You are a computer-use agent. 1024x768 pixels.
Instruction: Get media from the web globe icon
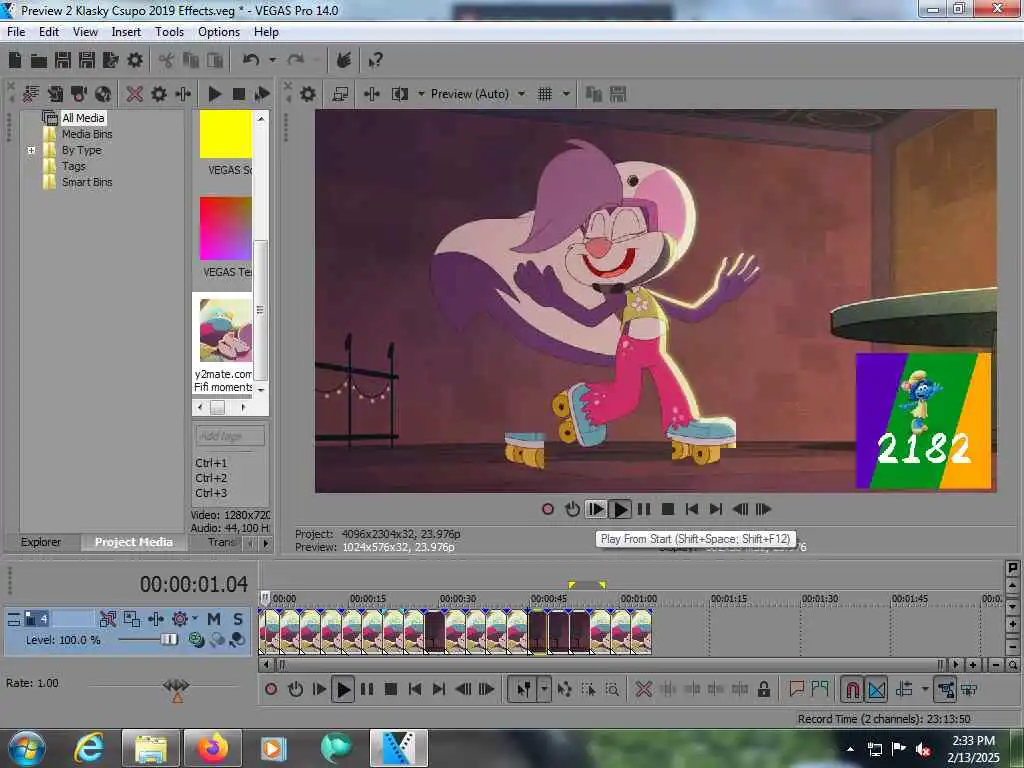point(103,95)
